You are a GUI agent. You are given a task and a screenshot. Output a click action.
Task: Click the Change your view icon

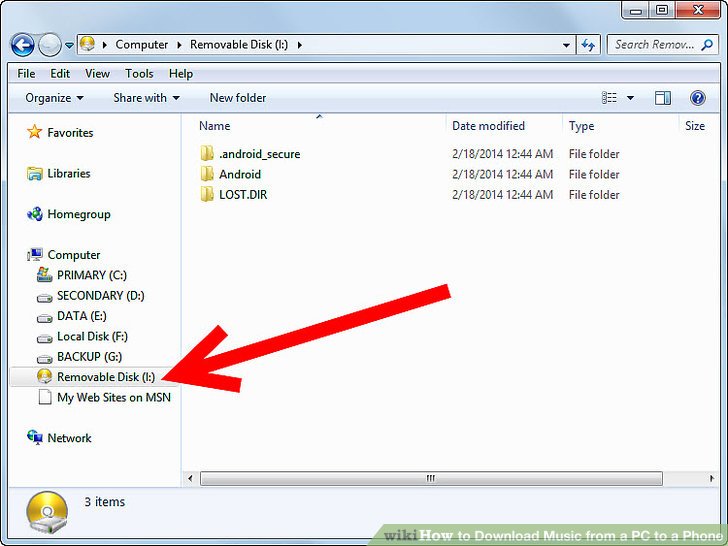[609, 98]
